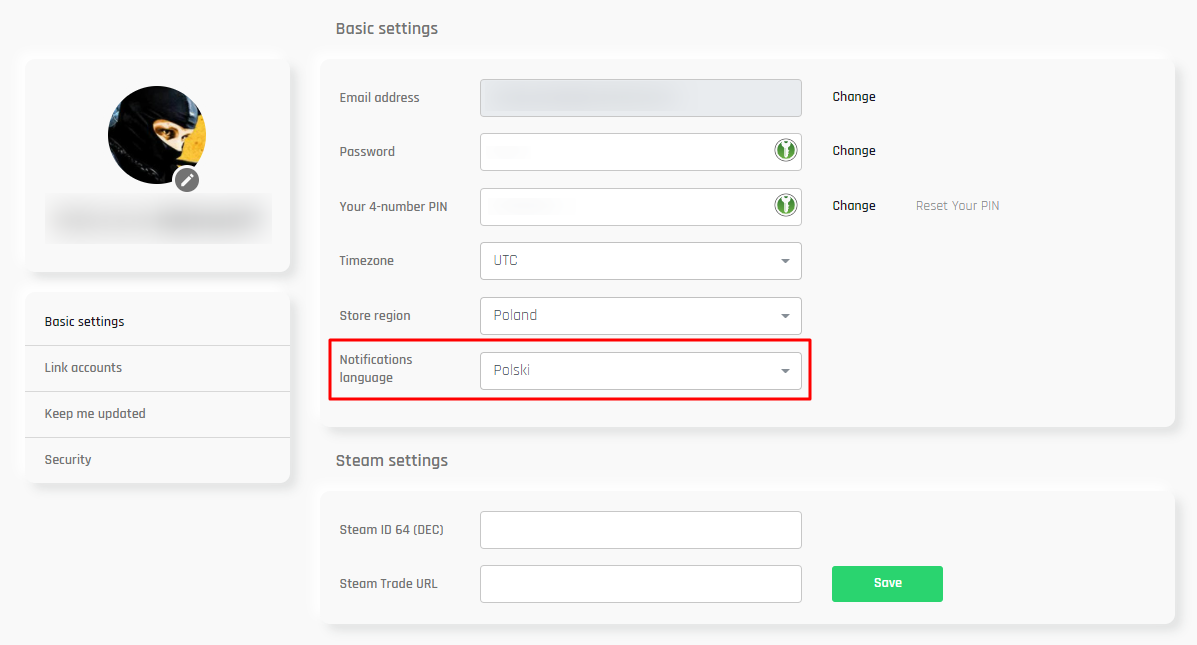Save the Steam settings
This screenshot has height=645, width=1197.
887,584
